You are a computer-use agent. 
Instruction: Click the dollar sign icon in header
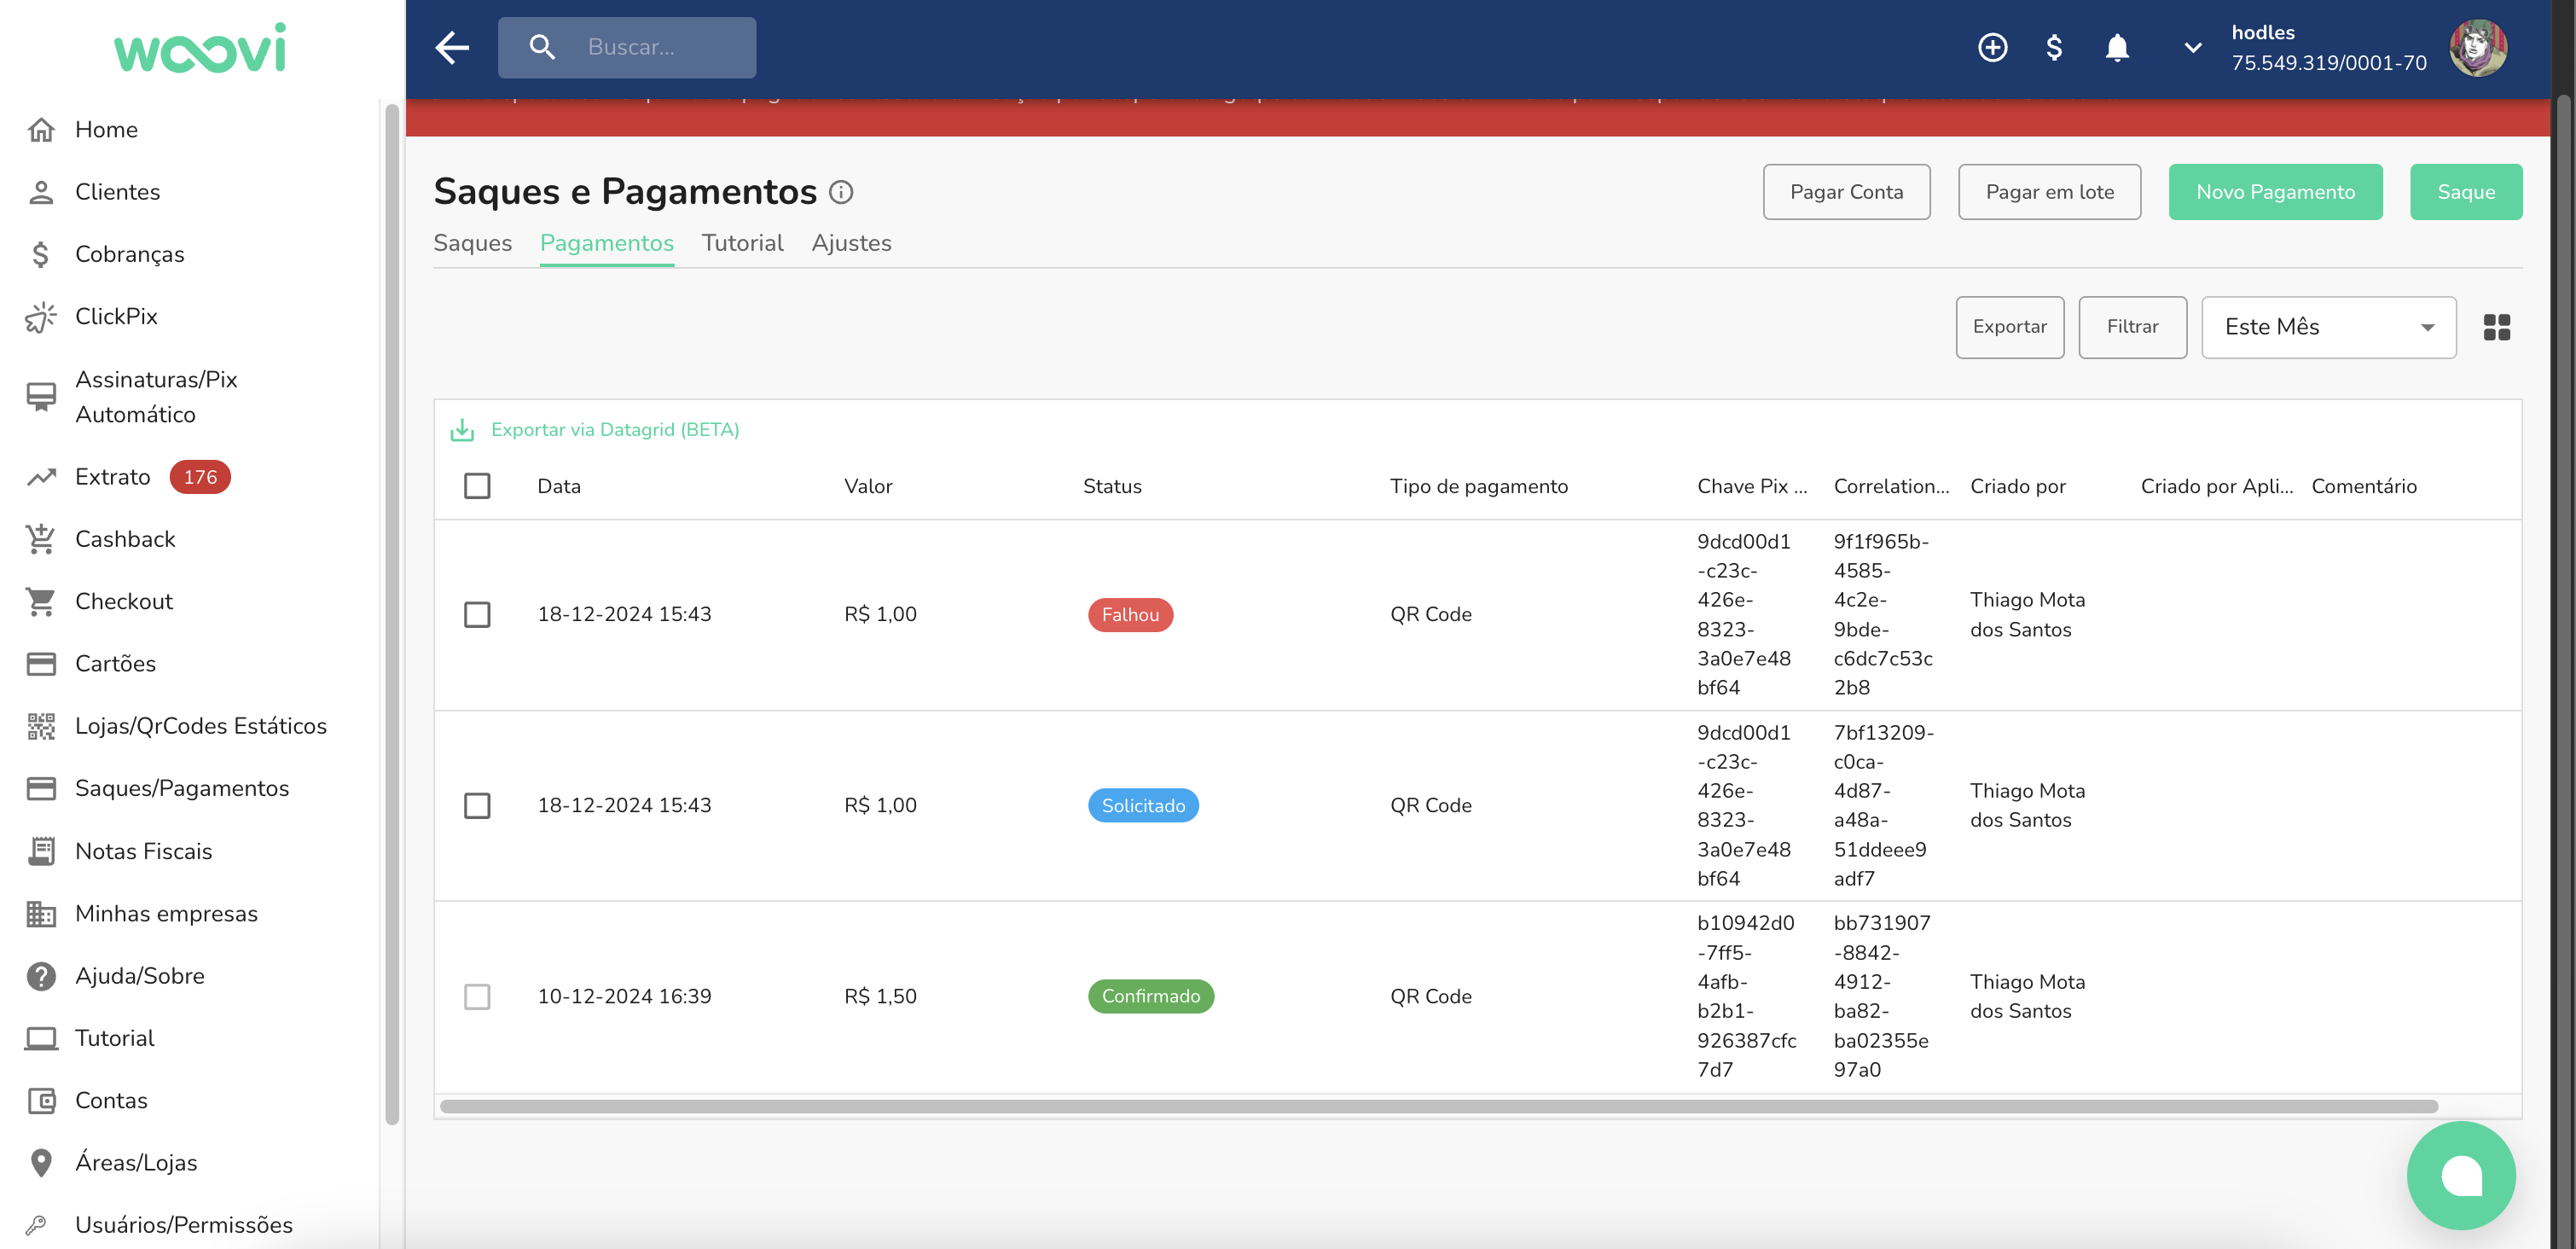pyautogui.click(x=2053, y=47)
